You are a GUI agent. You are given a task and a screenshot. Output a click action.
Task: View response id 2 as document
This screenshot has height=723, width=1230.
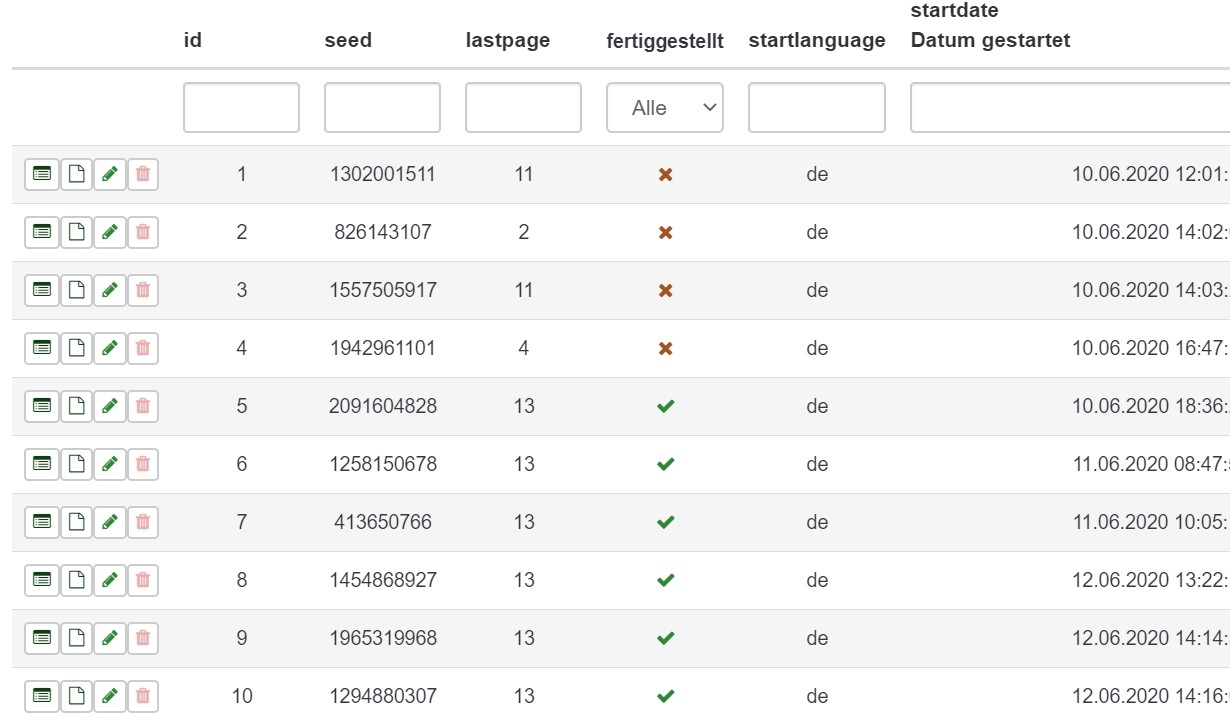coord(76,232)
